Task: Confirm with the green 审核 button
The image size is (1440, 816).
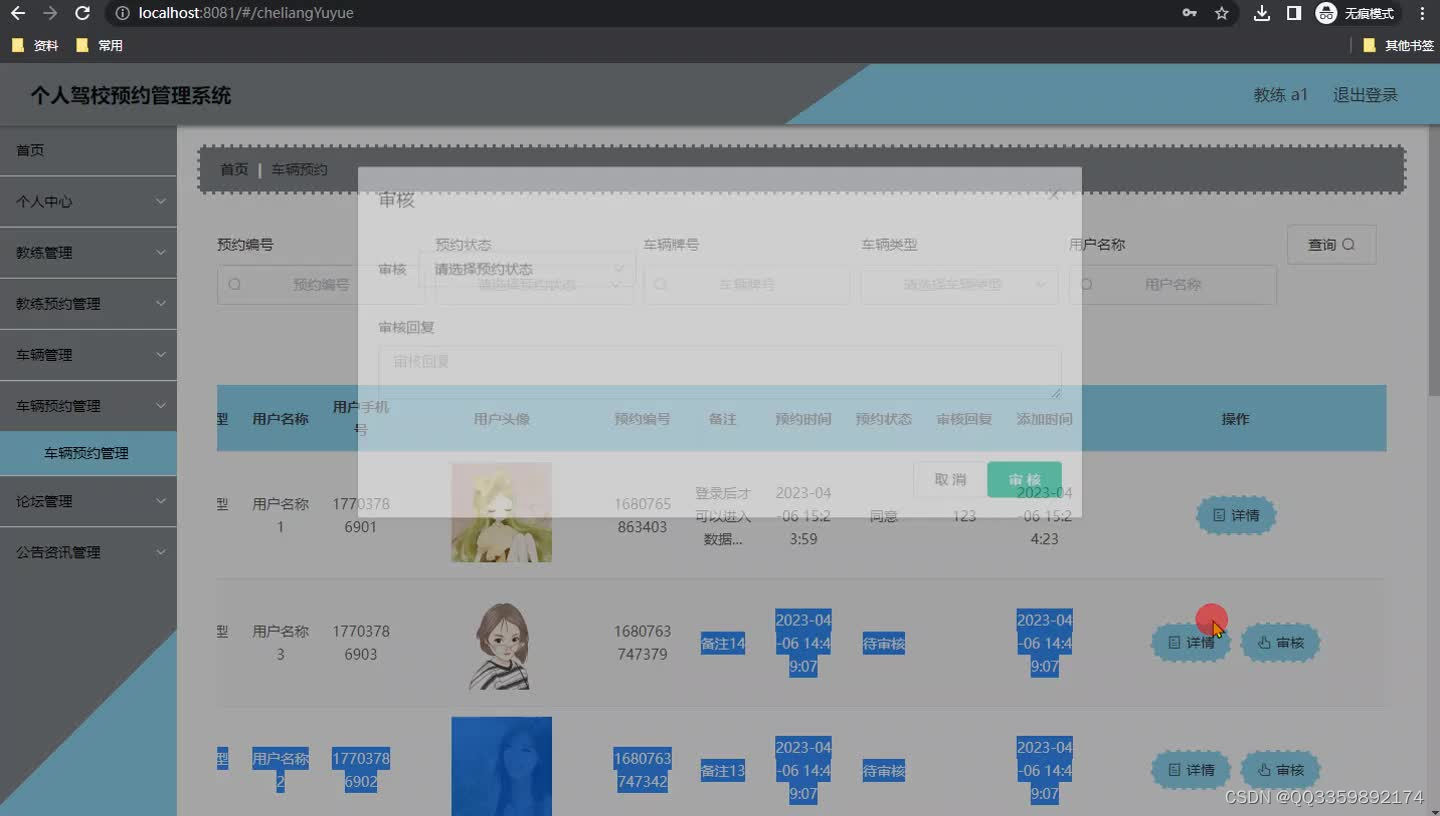Action: 1024,480
